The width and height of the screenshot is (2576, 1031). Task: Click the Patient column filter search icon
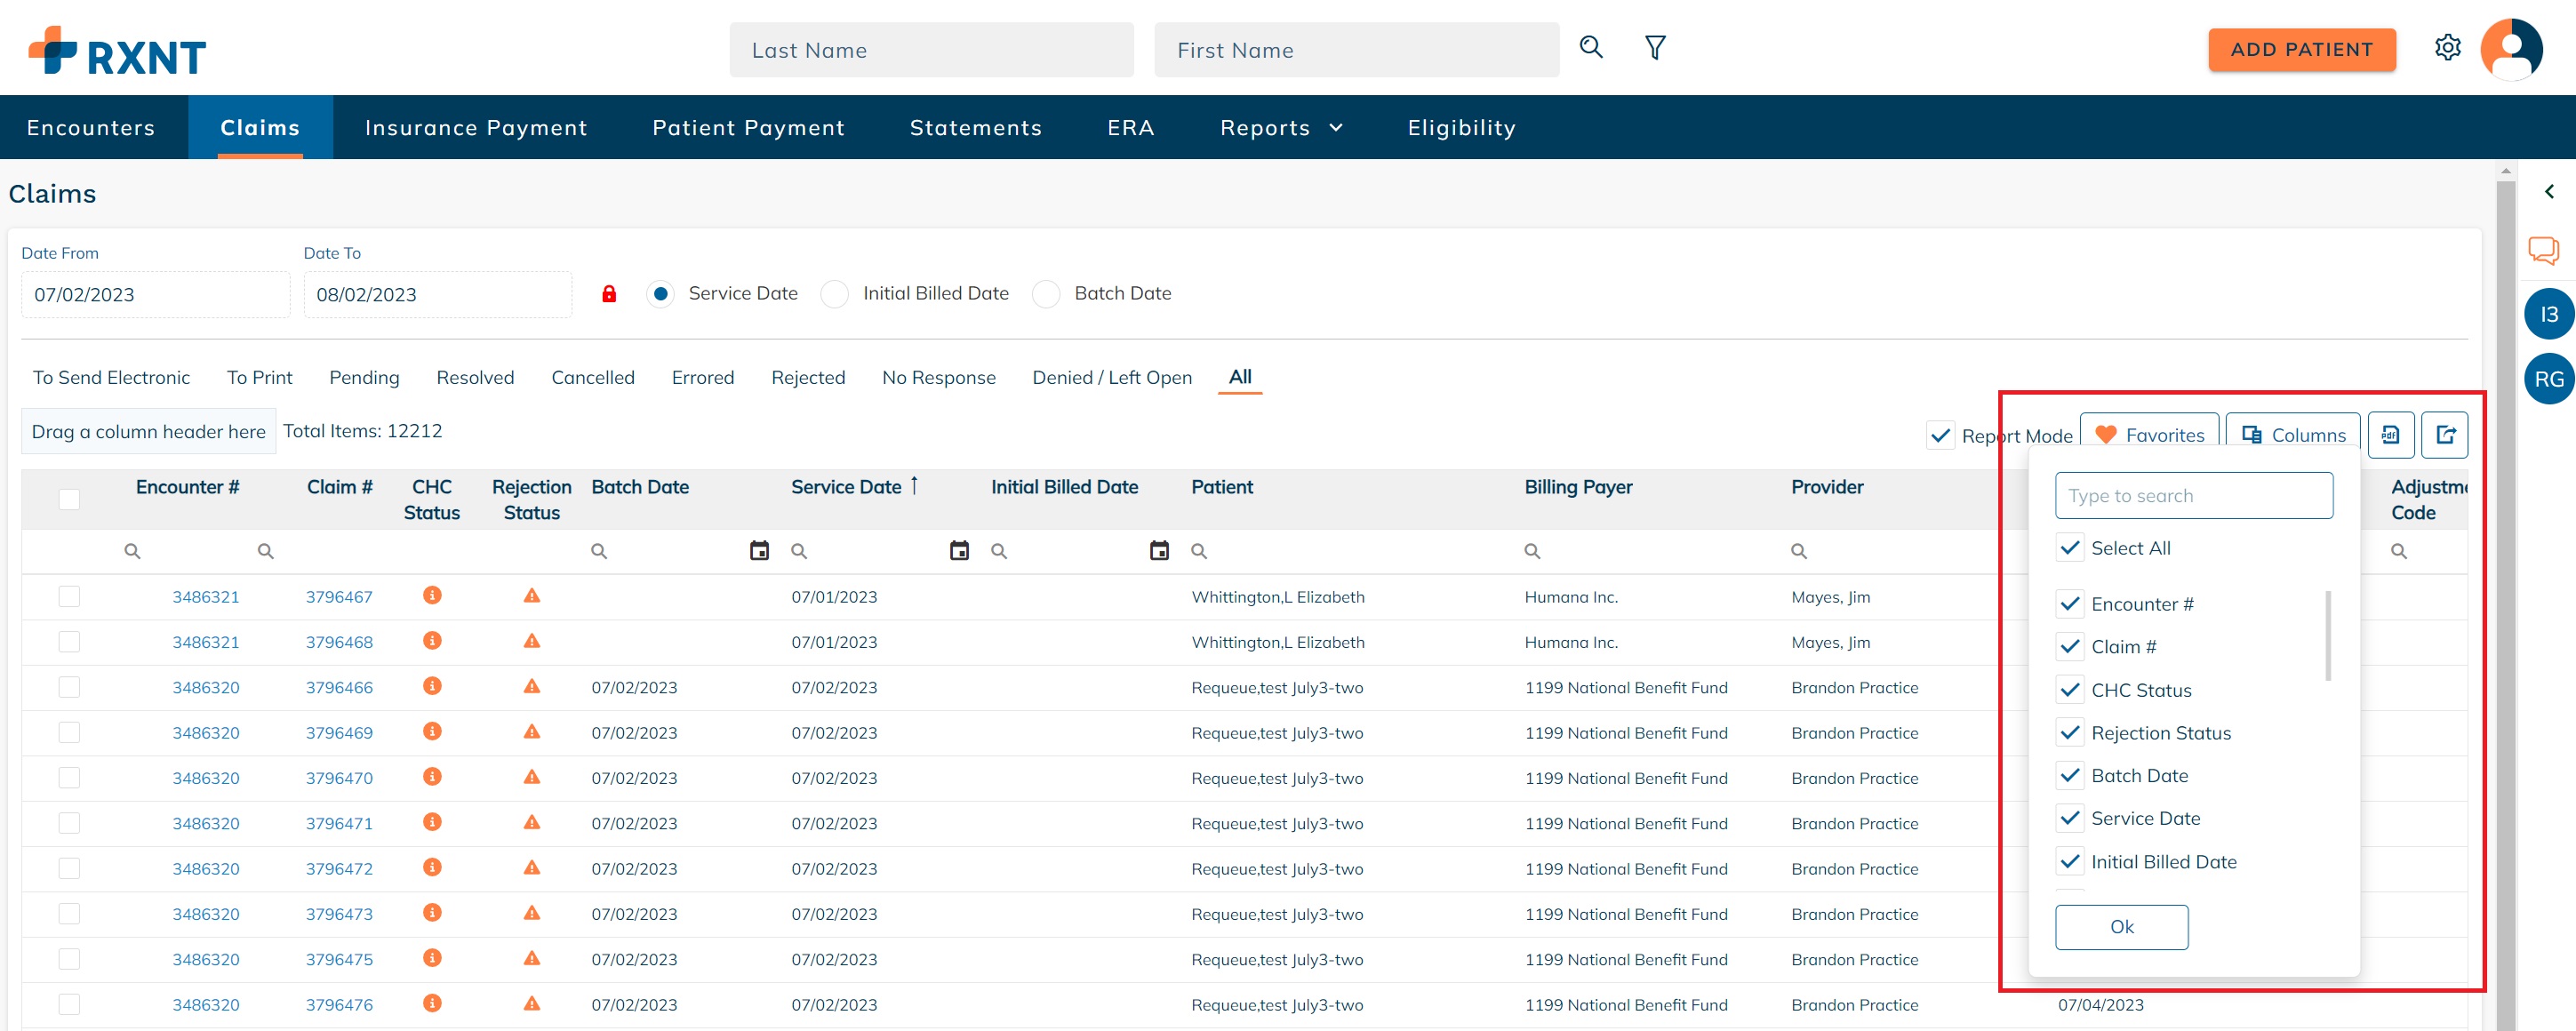coord(1199,551)
